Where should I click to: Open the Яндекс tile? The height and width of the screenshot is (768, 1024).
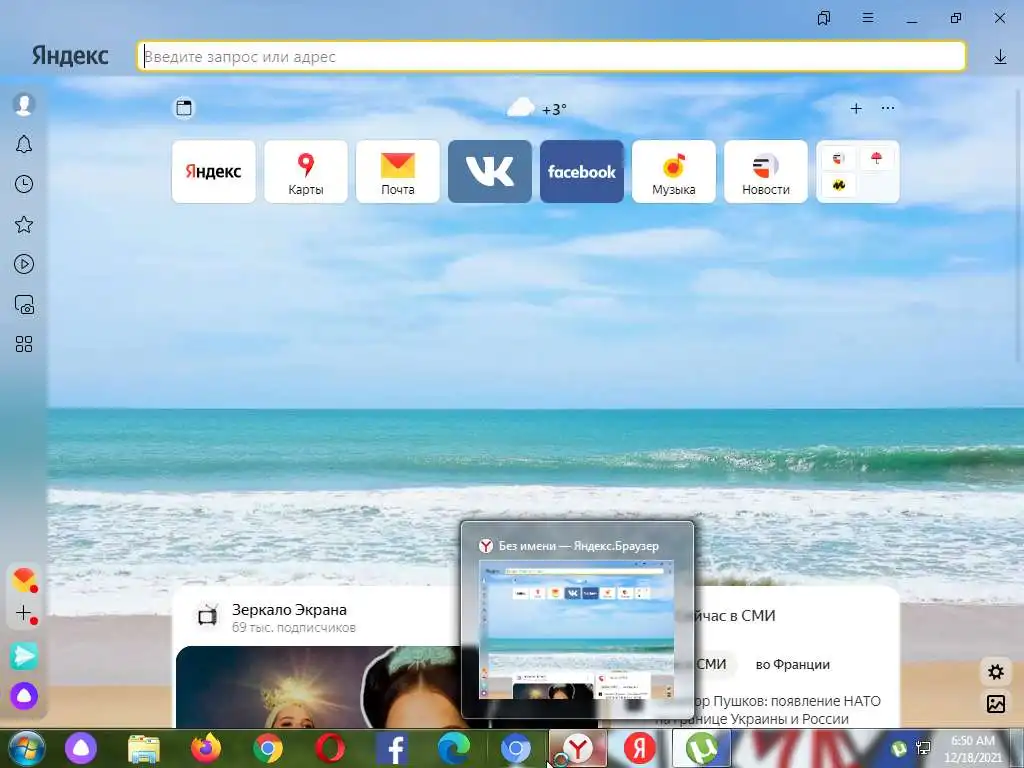214,171
